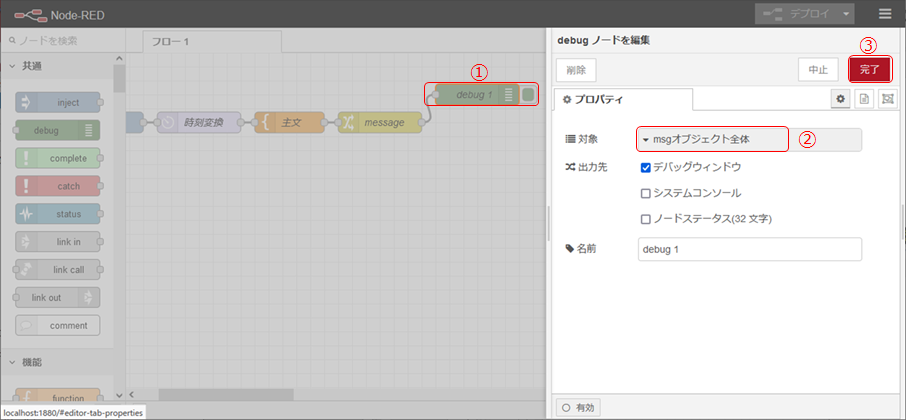Open the node description document icon
The height and width of the screenshot is (420, 906).
pyautogui.click(x=865, y=99)
